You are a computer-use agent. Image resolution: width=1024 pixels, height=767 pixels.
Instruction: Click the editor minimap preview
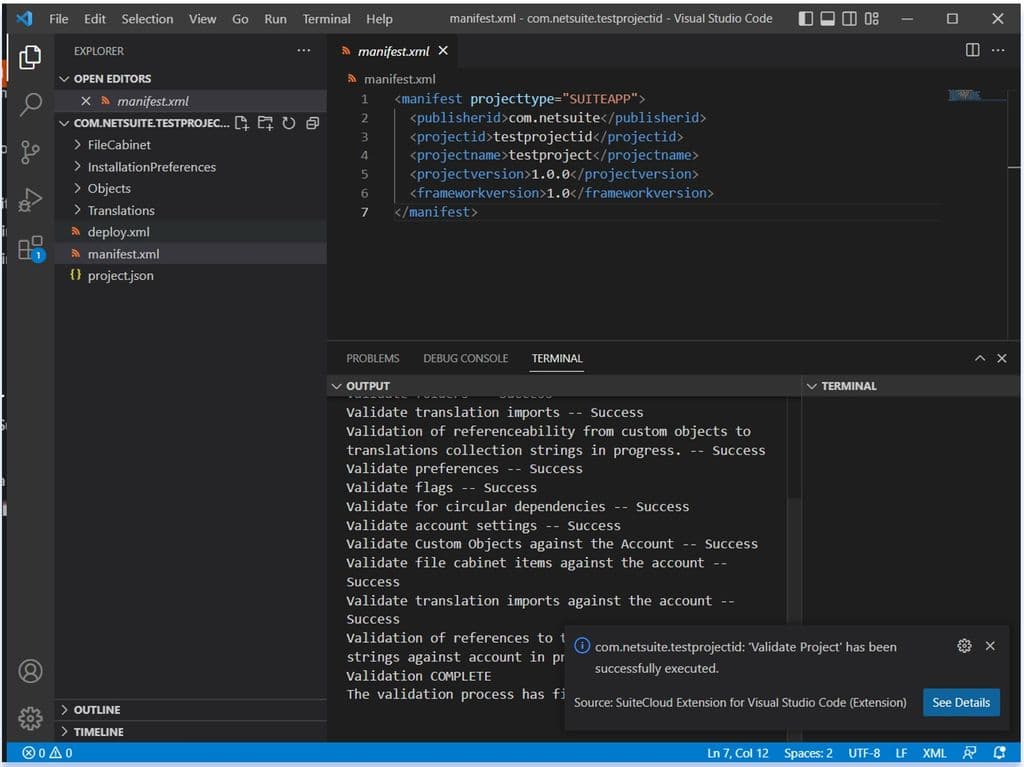964,95
